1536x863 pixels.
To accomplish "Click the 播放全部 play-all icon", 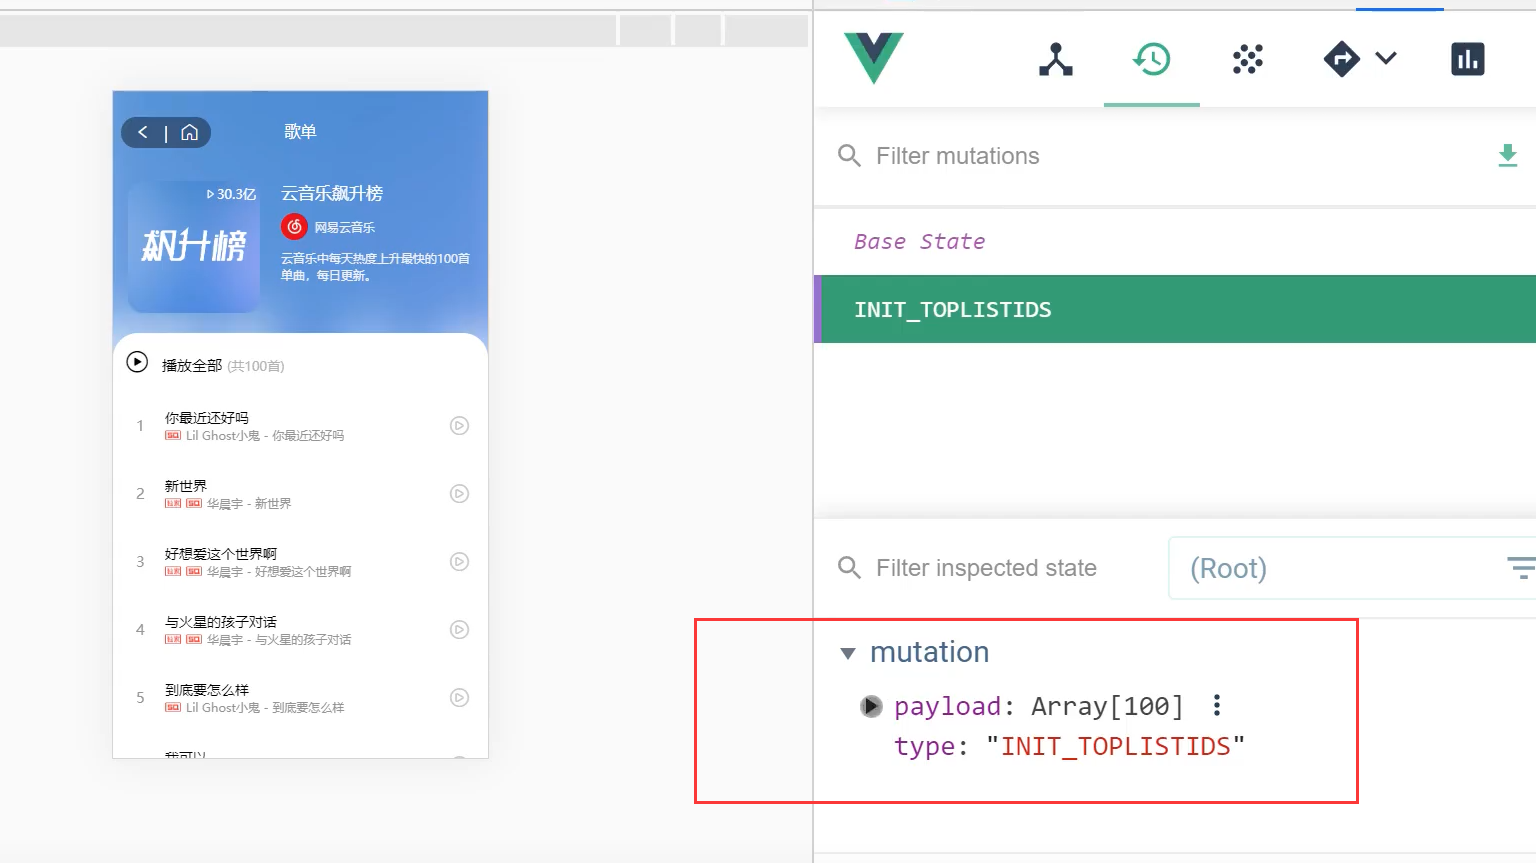I will tap(137, 362).
